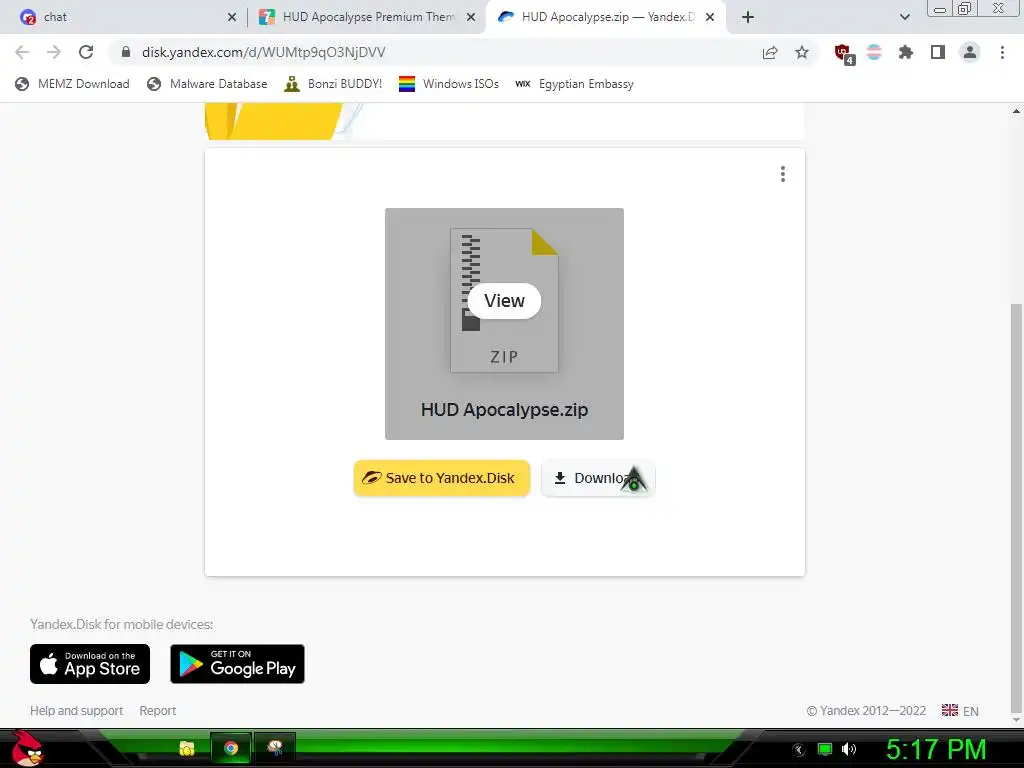Open Help and support link
Screen dimensions: 1024x768
pos(76,711)
